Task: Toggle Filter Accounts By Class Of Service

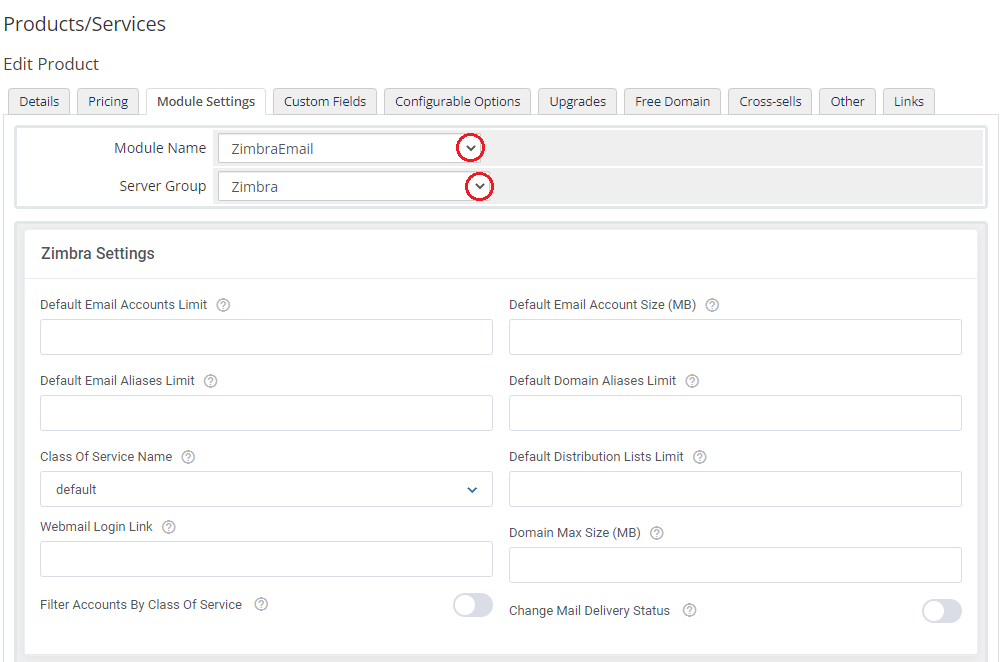Action: coord(473,605)
